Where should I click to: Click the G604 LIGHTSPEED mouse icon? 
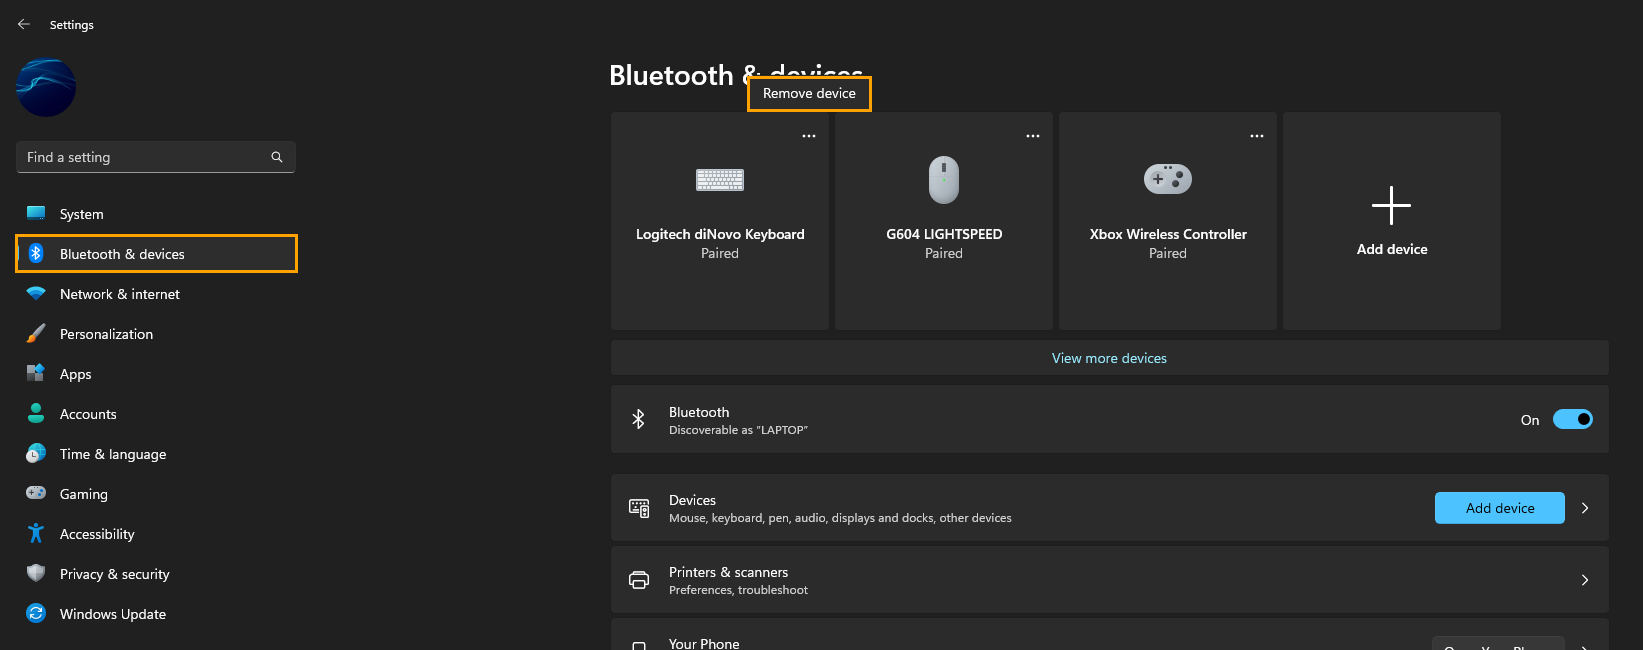tap(944, 179)
